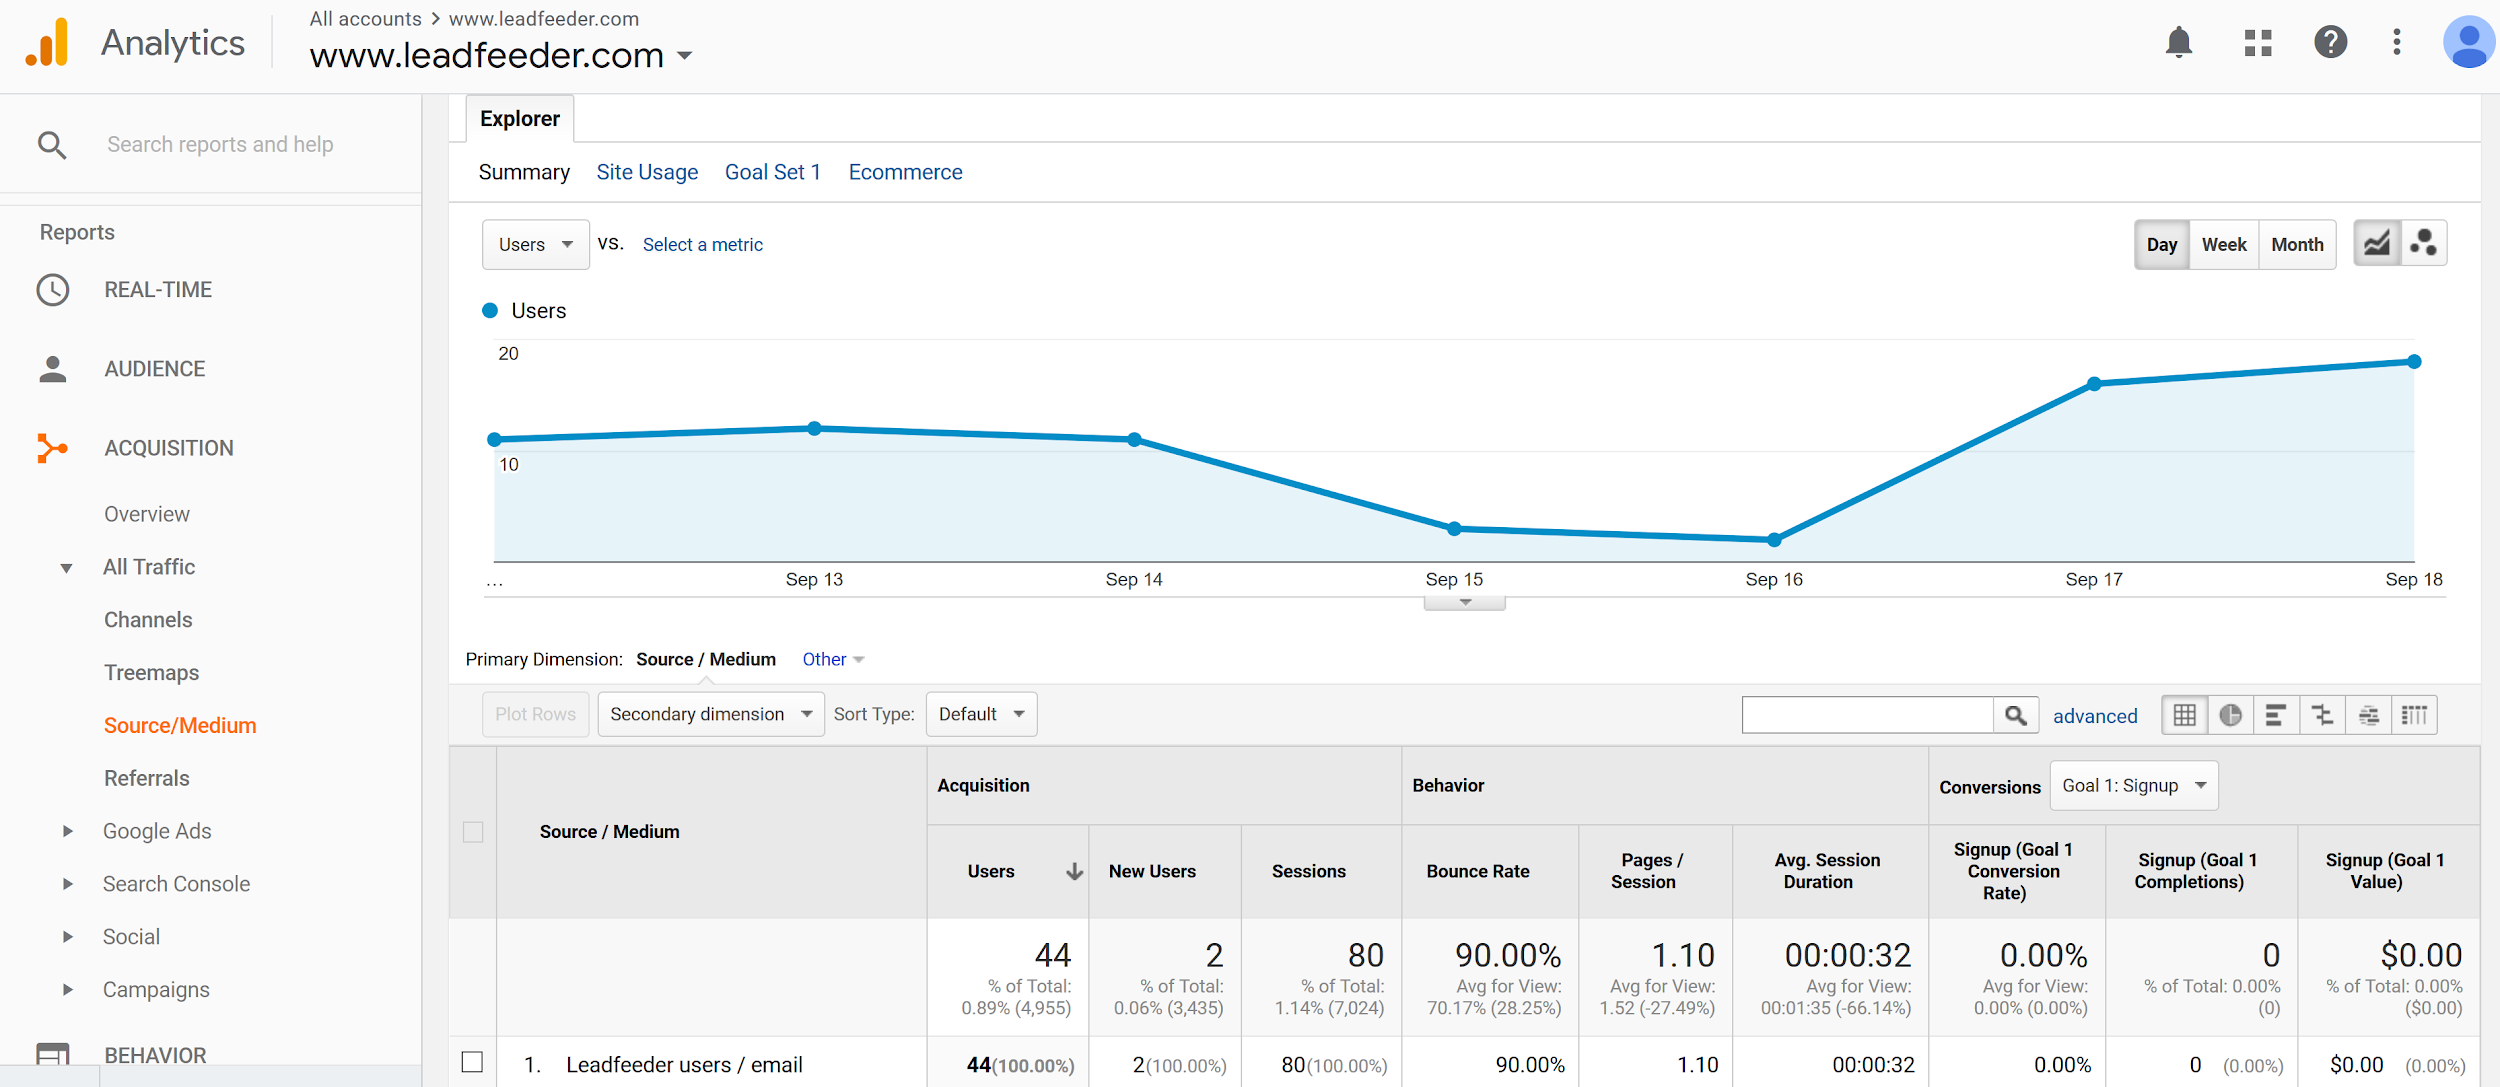Image resolution: width=2500 pixels, height=1087 pixels.
Task: Switch to the line chart view
Action: (2377, 244)
